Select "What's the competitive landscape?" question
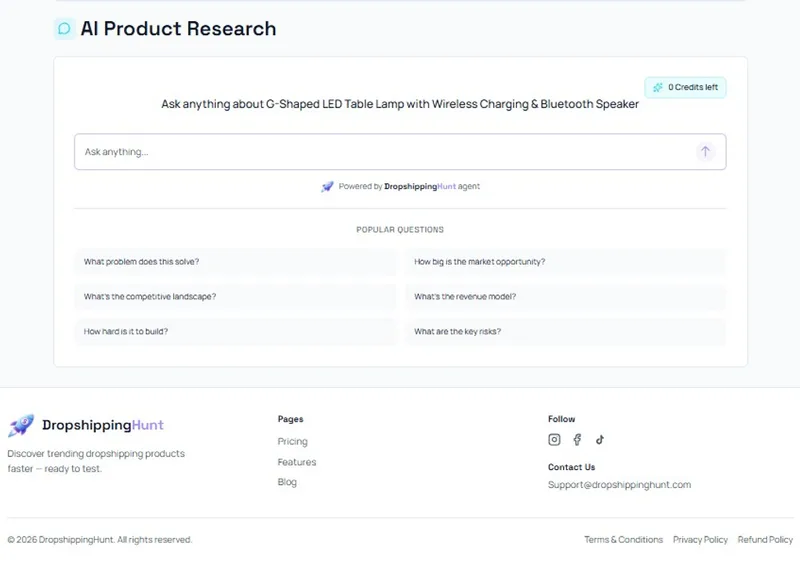Screen dimensions: 800x564 235,297
